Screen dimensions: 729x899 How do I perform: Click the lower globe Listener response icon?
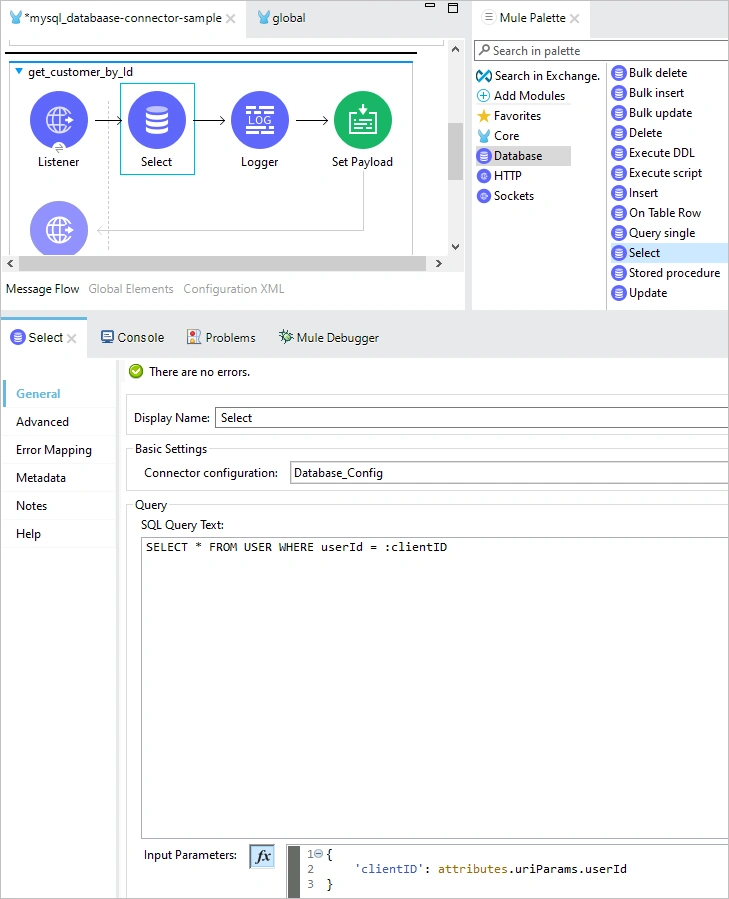tap(59, 228)
